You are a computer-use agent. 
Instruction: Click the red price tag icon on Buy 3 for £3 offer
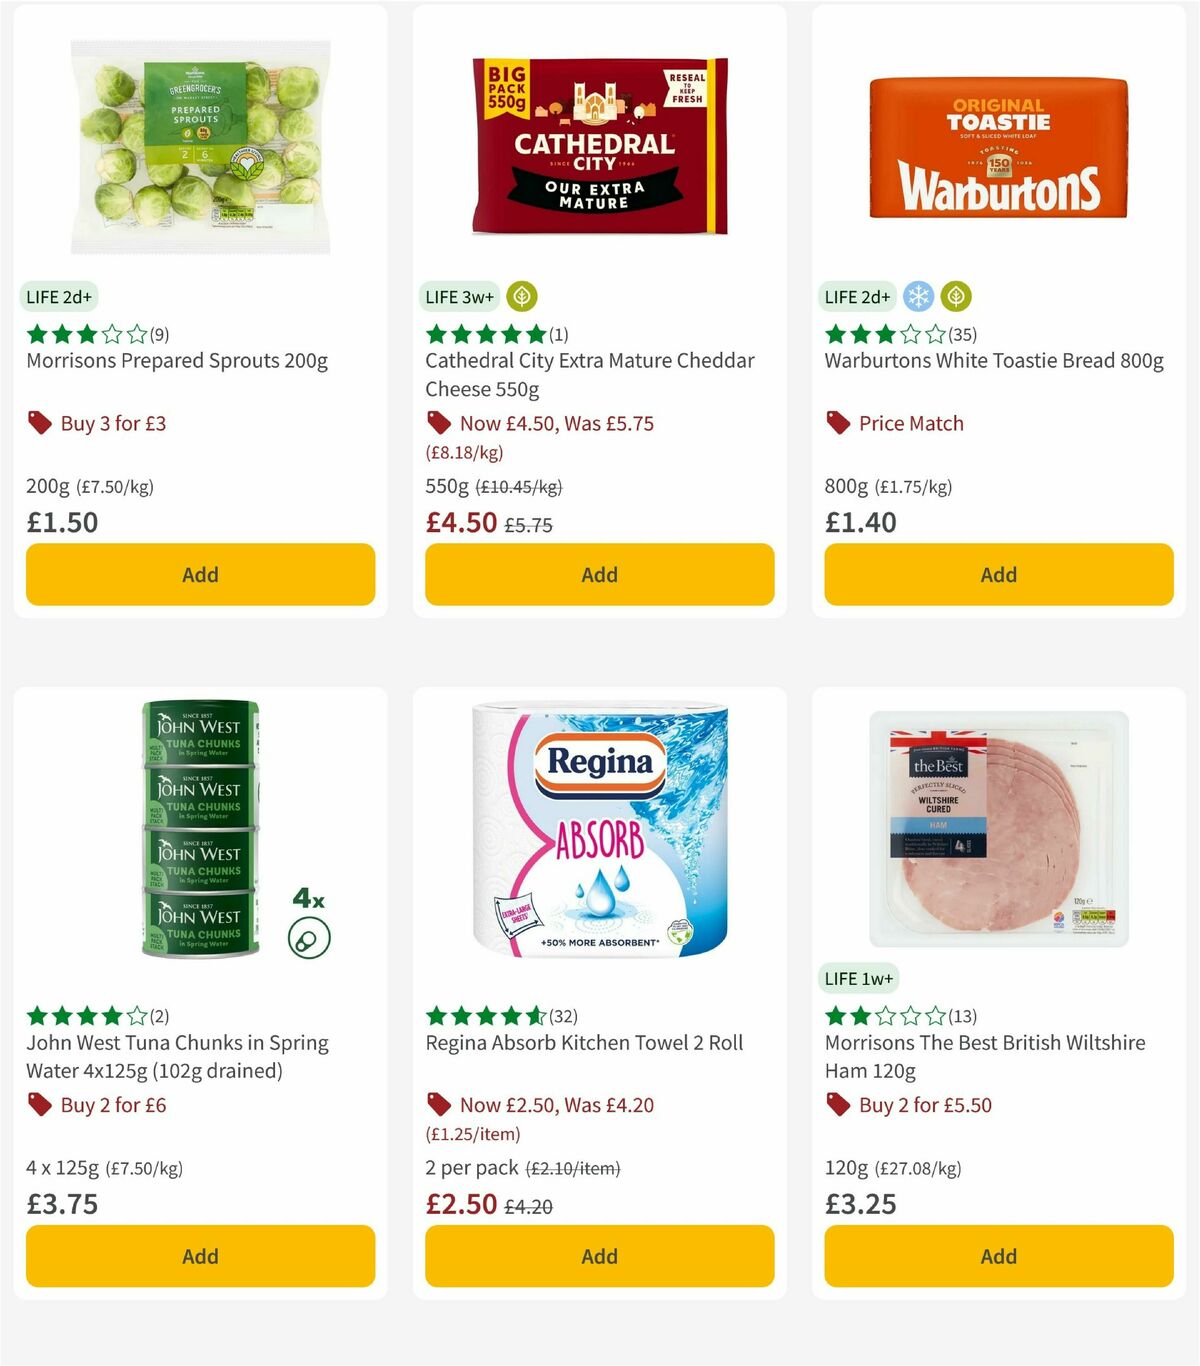pos(39,423)
